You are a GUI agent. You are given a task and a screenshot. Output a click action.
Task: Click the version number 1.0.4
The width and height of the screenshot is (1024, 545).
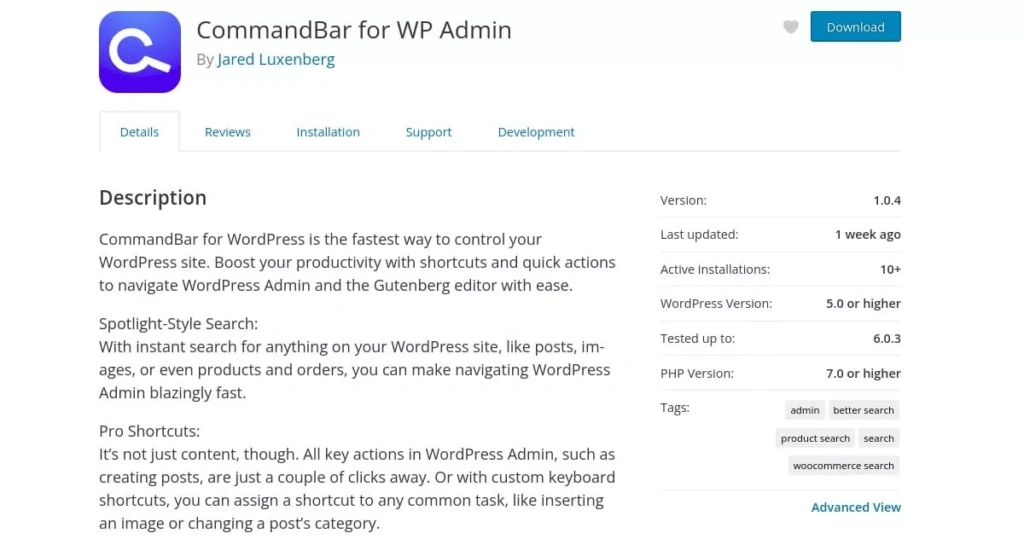(887, 200)
